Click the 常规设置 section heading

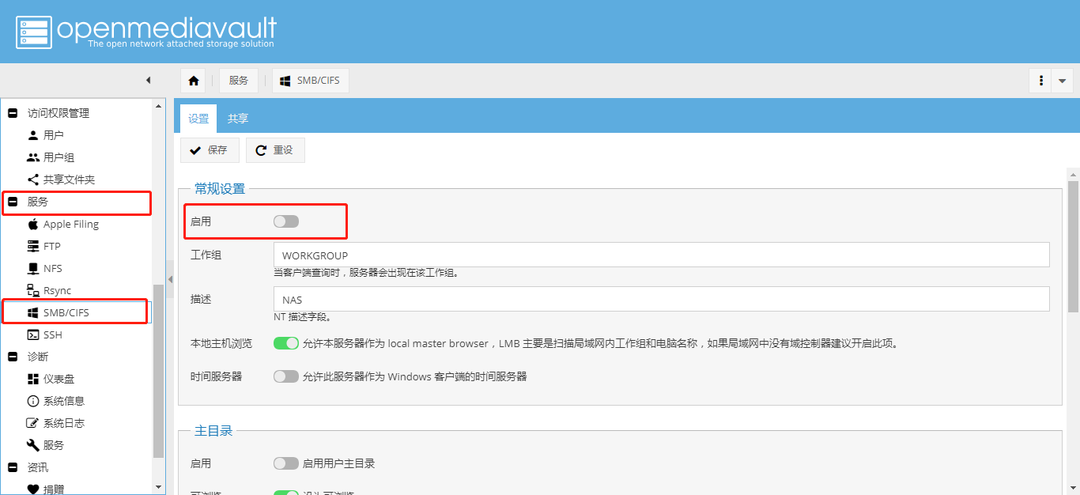(x=219, y=187)
